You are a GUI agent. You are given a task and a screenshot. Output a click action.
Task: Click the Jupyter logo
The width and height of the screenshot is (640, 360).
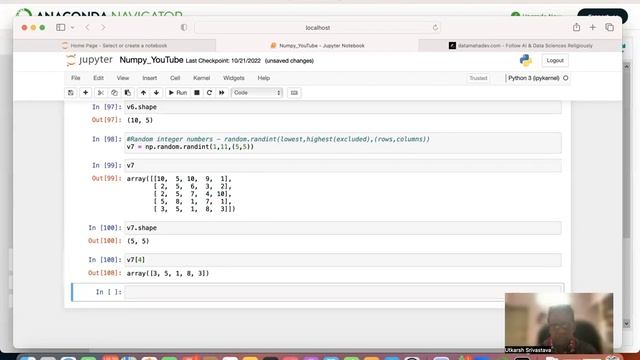(89, 60)
